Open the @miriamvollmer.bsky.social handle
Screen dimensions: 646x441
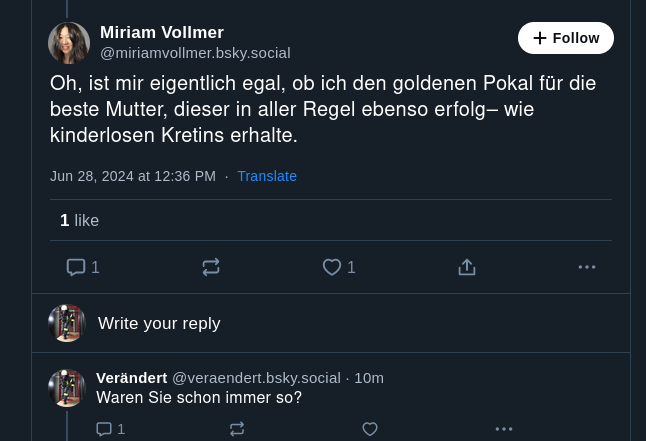pyautogui.click(x=195, y=53)
